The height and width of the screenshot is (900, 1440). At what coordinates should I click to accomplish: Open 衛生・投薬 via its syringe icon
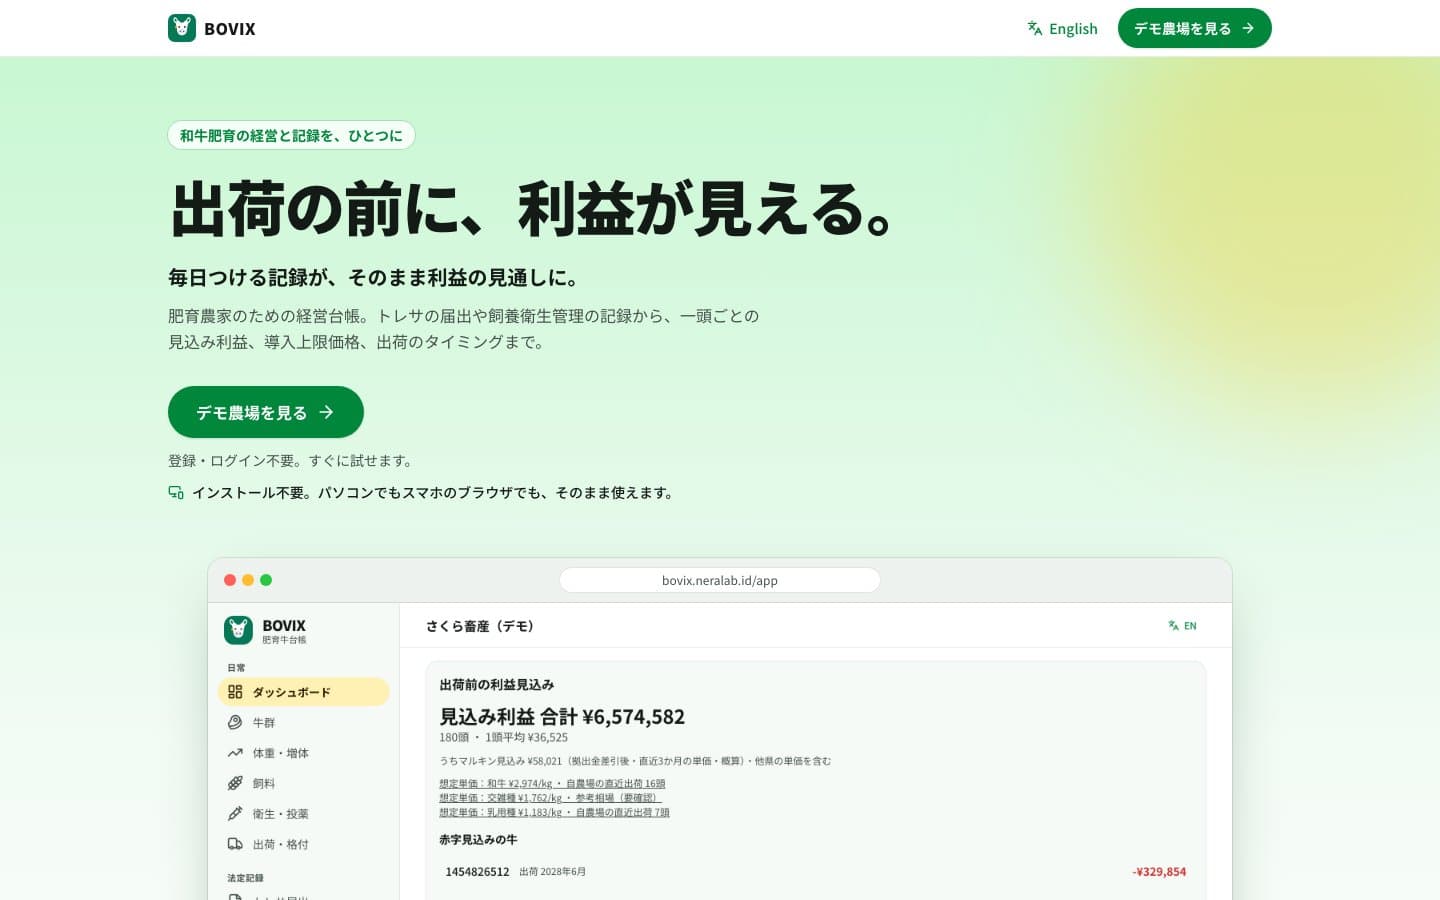[235, 814]
